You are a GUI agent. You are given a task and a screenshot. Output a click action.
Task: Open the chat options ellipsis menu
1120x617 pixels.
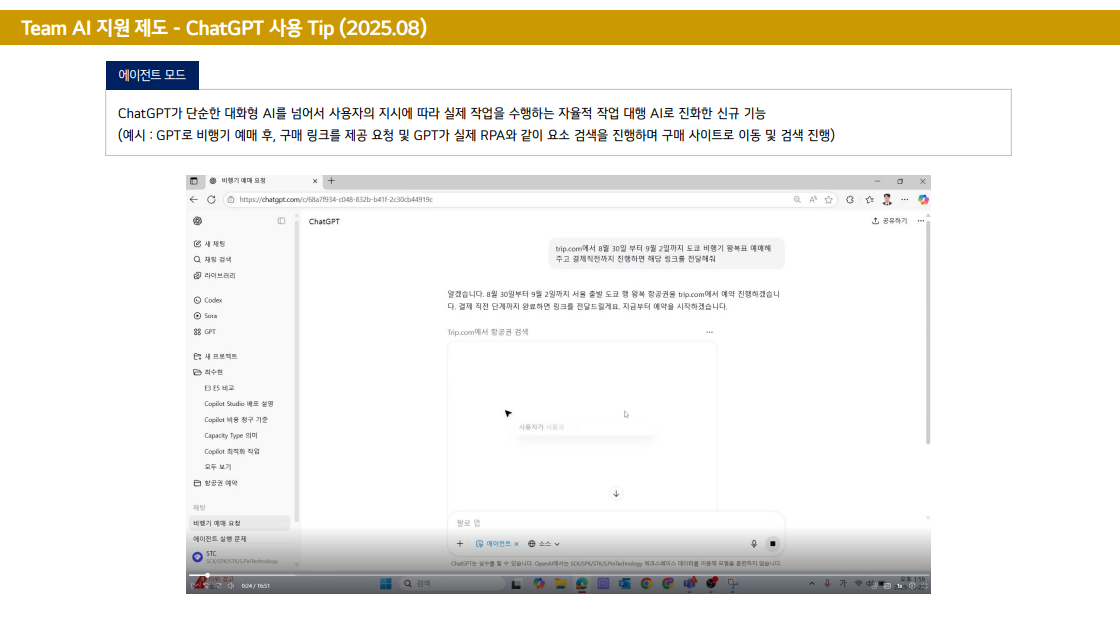click(x=921, y=221)
